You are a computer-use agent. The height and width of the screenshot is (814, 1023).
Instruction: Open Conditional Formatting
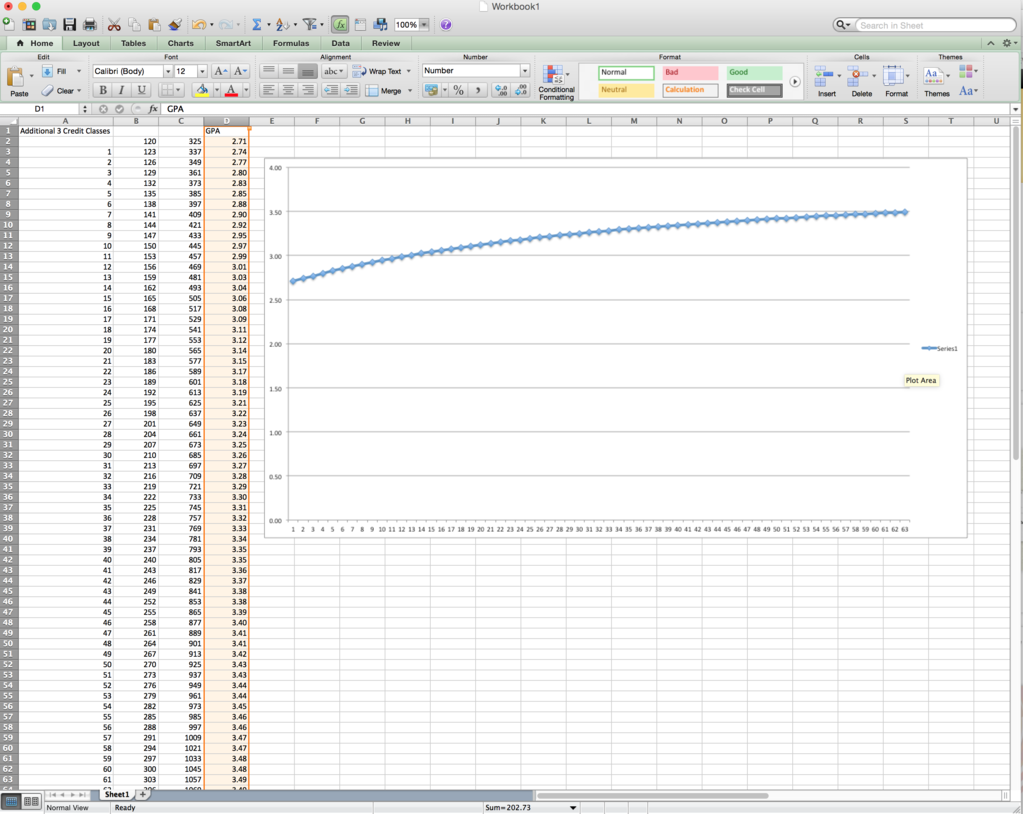point(556,82)
